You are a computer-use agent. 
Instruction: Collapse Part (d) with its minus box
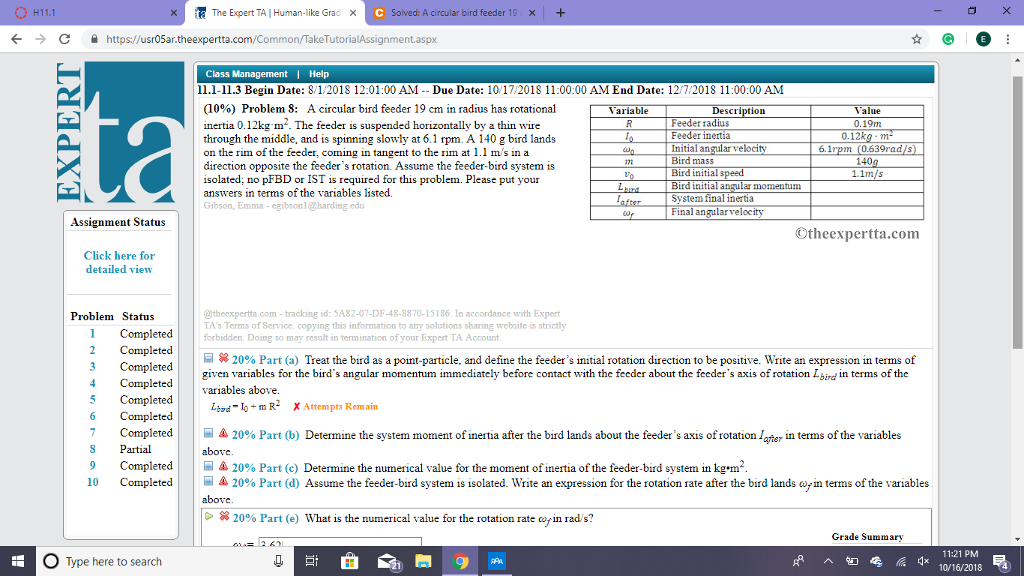208,481
